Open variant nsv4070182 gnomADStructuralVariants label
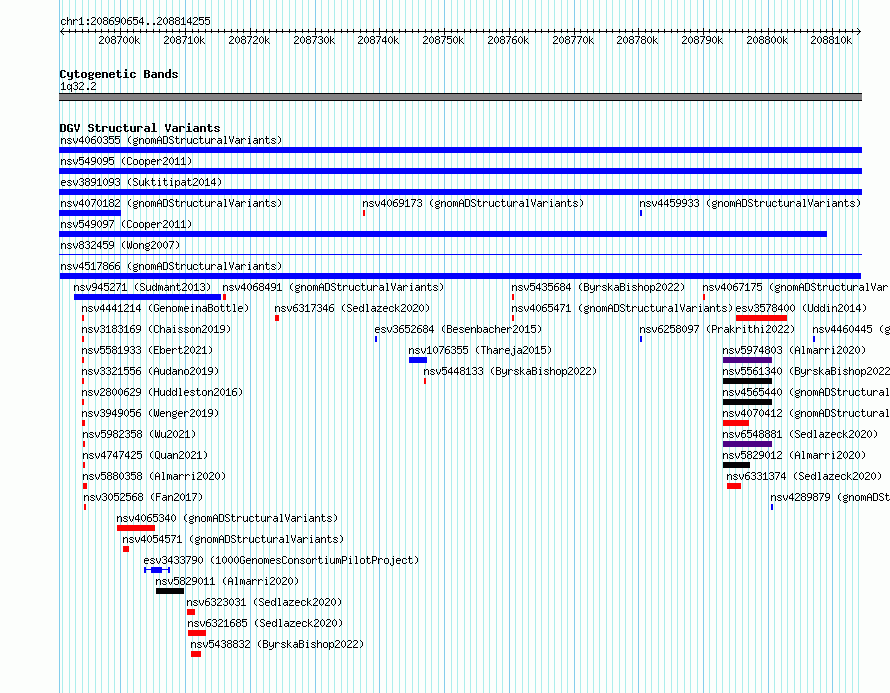This screenshot has height=693, width=890. tap(171, 203)
